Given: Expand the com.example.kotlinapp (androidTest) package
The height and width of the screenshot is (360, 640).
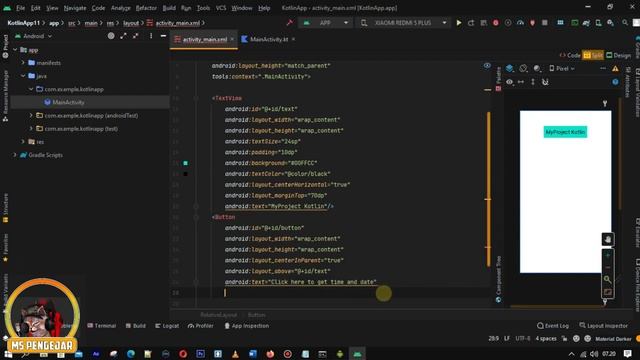Looking at the screenshot, I should coord(31,116).
